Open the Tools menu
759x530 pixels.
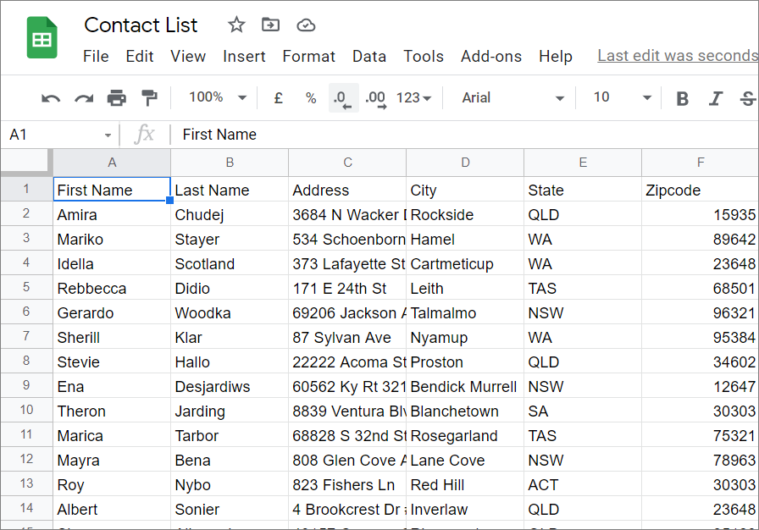424,56
